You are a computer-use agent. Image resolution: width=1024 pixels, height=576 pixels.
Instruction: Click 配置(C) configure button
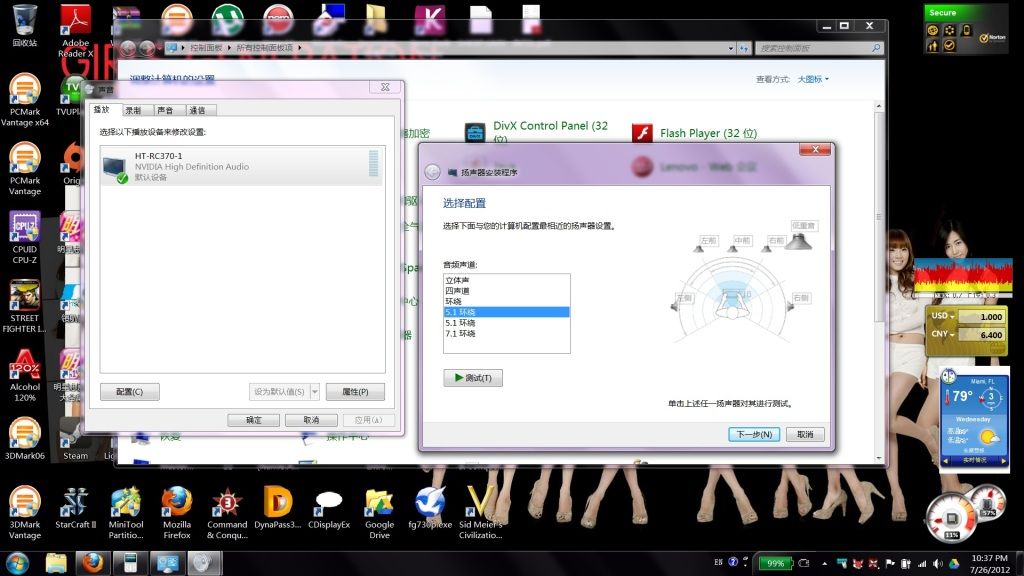(x=129, y=392)
